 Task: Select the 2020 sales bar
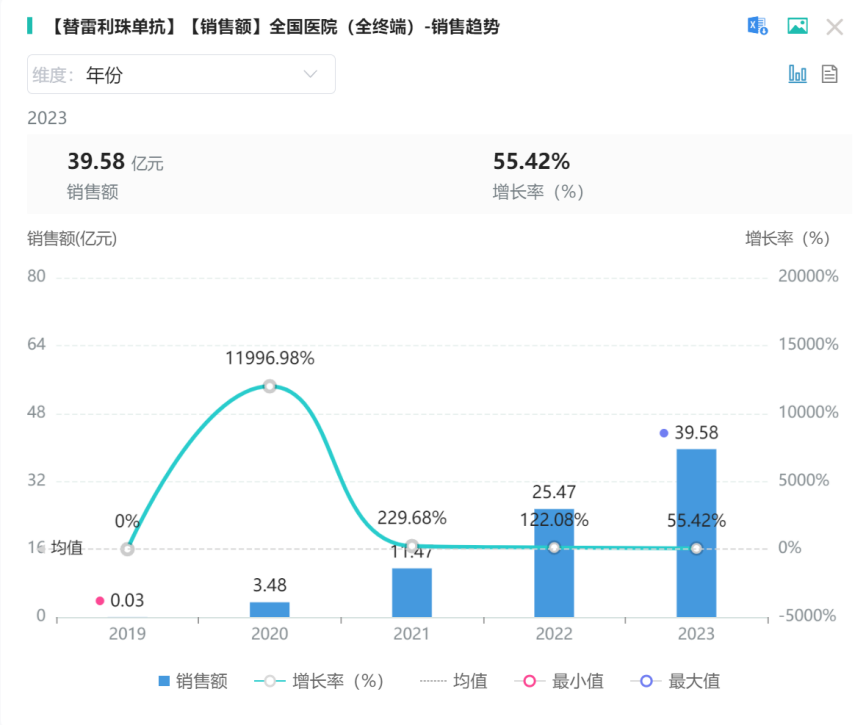tap(269, 609)
